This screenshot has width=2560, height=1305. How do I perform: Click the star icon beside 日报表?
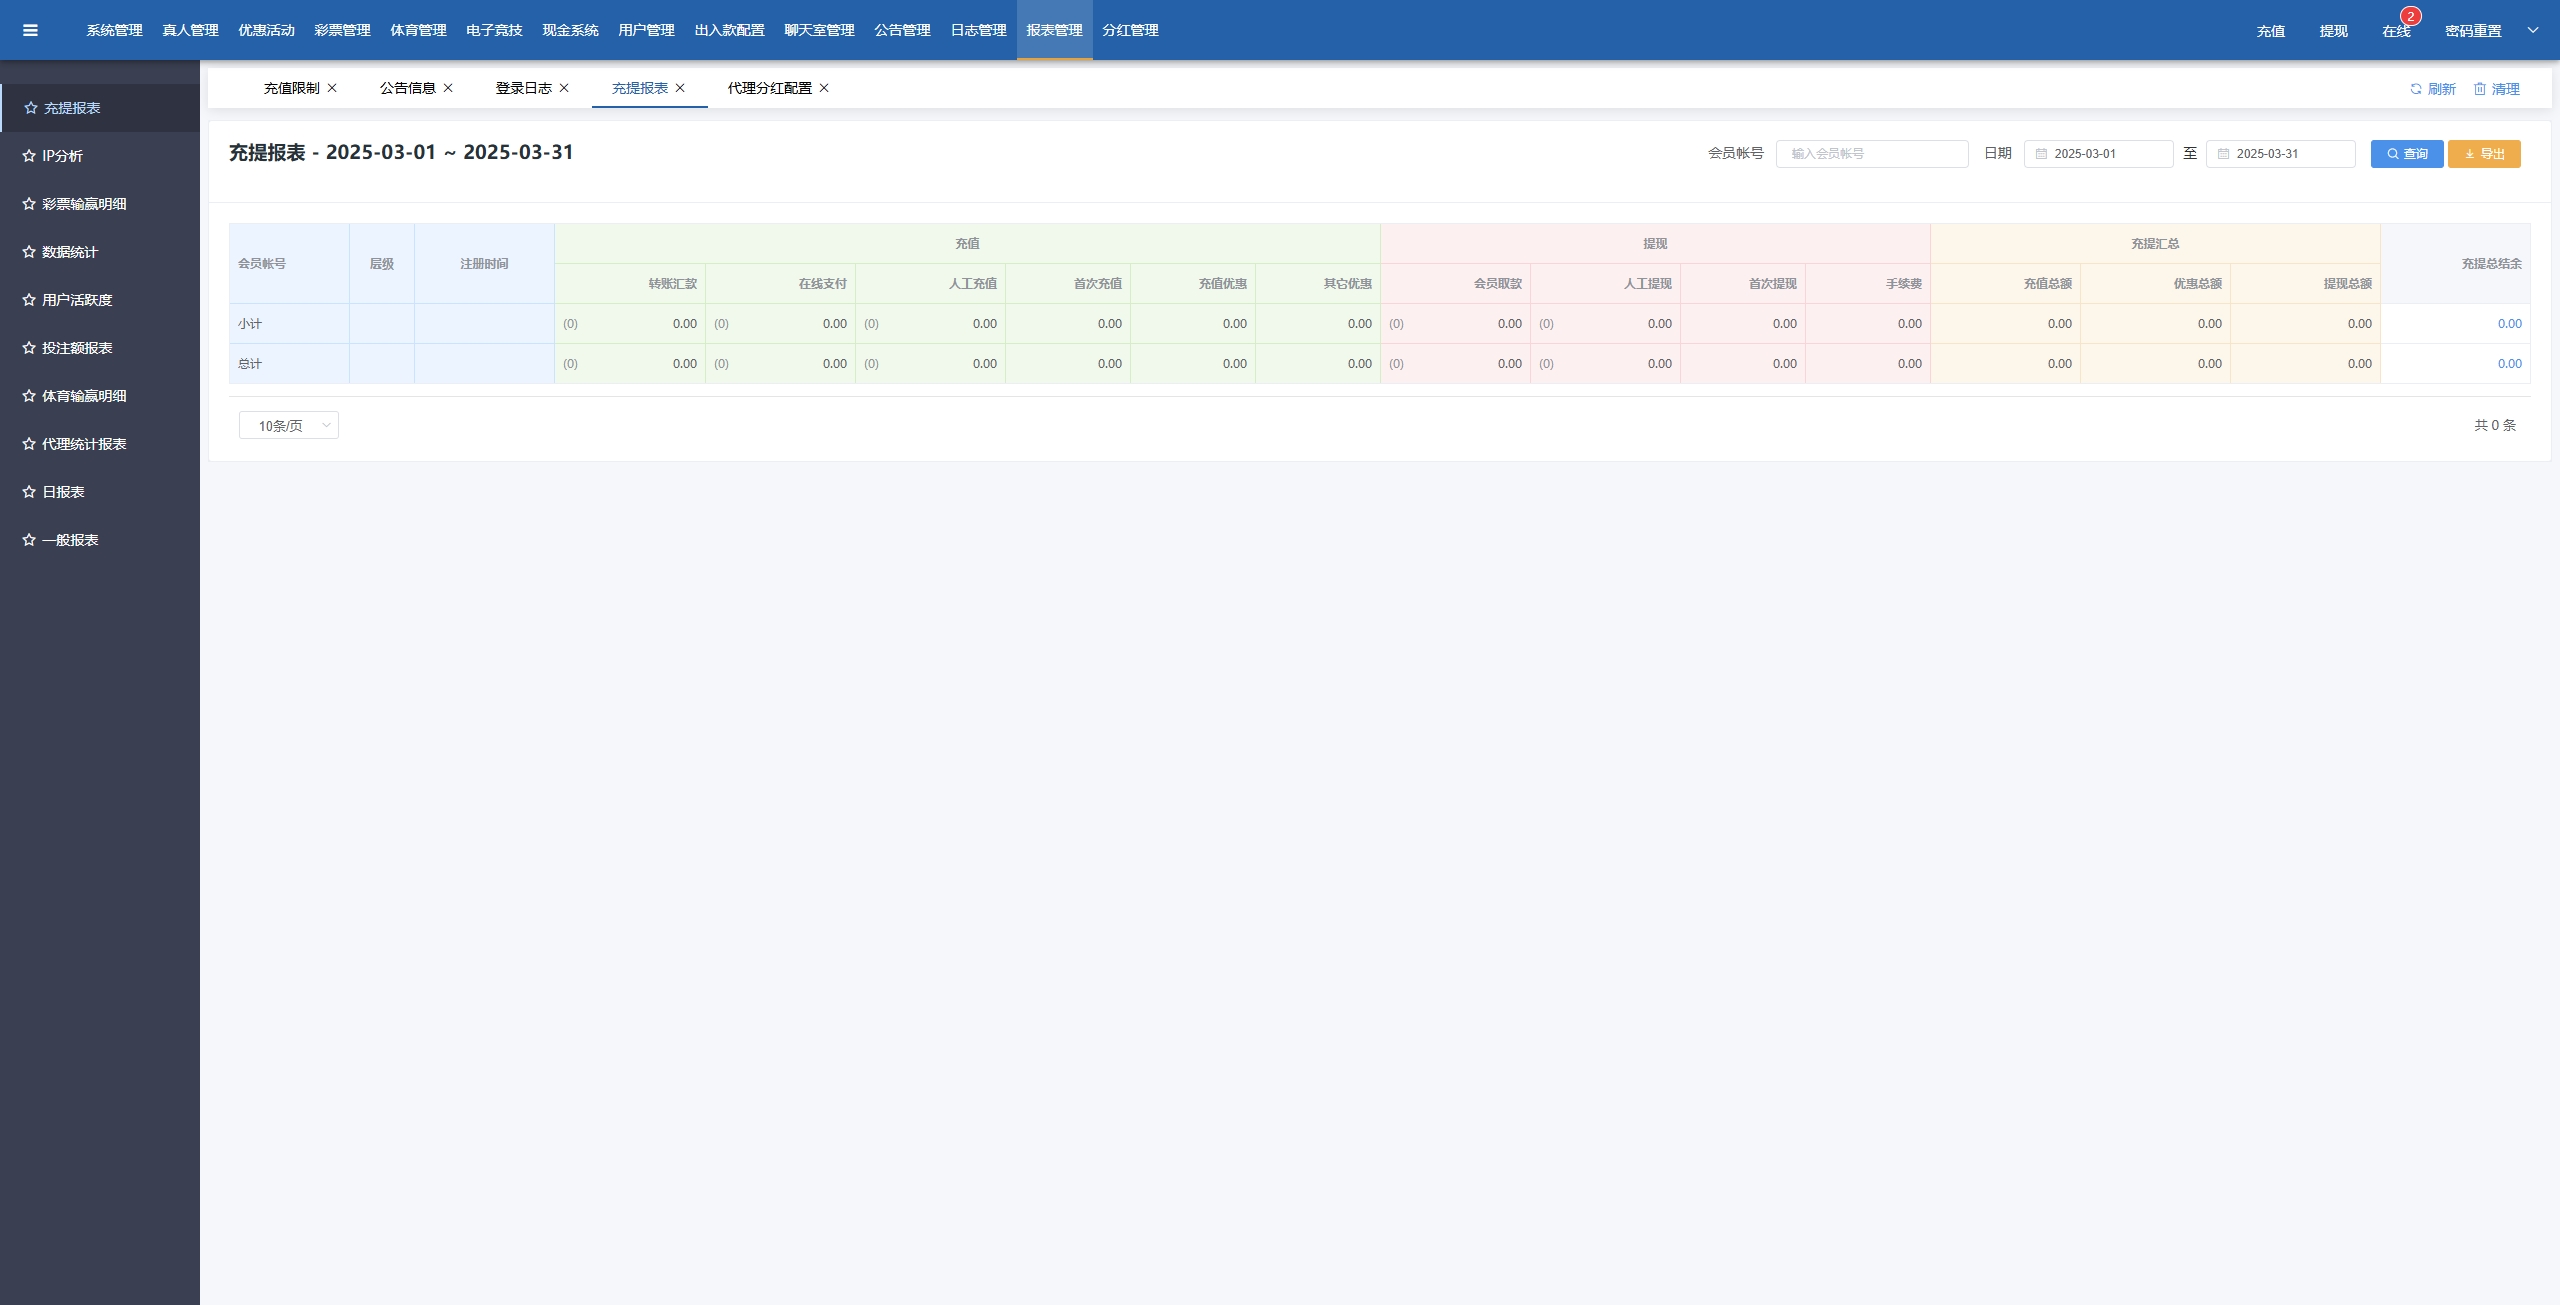pyautogui.click(x=29, y=492)
